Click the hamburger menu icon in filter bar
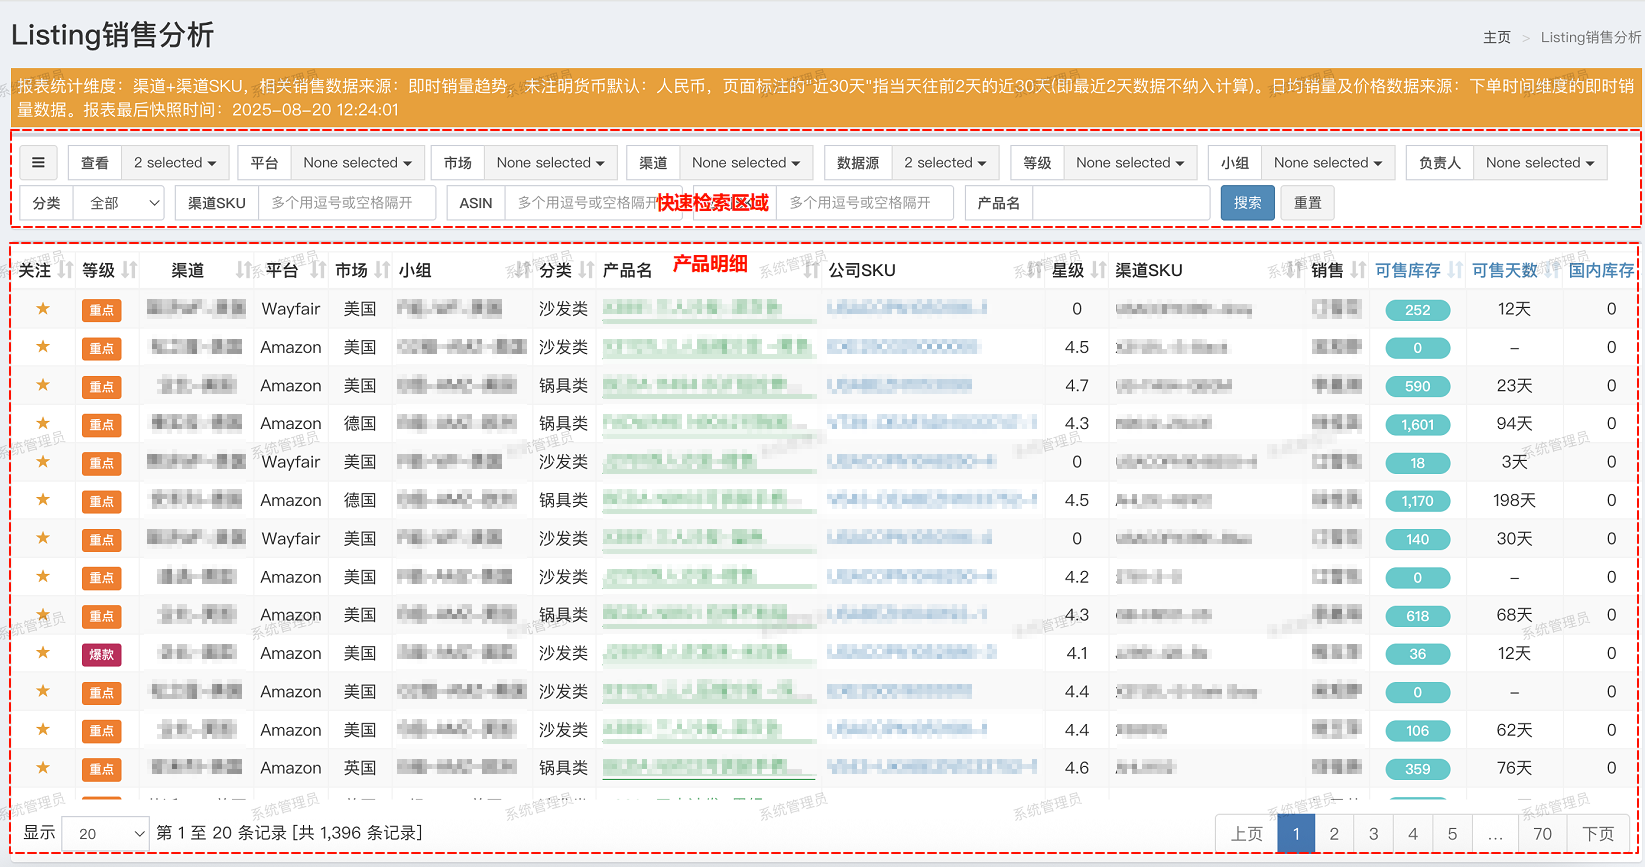Viewport: 1645px width, 867px height. pyautogui.click(x=38, y=163)
